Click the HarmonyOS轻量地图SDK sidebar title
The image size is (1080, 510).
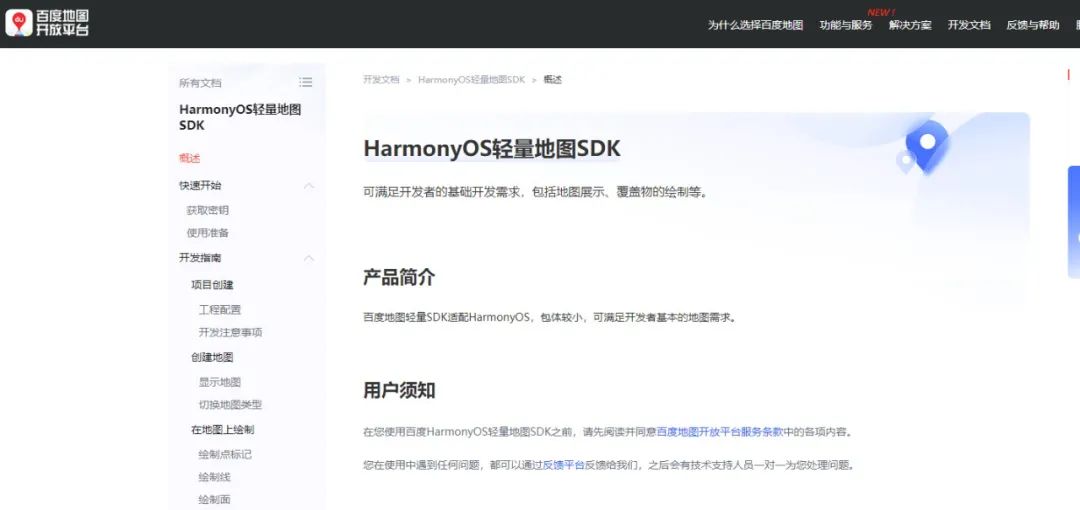click(x=240, y=118)
